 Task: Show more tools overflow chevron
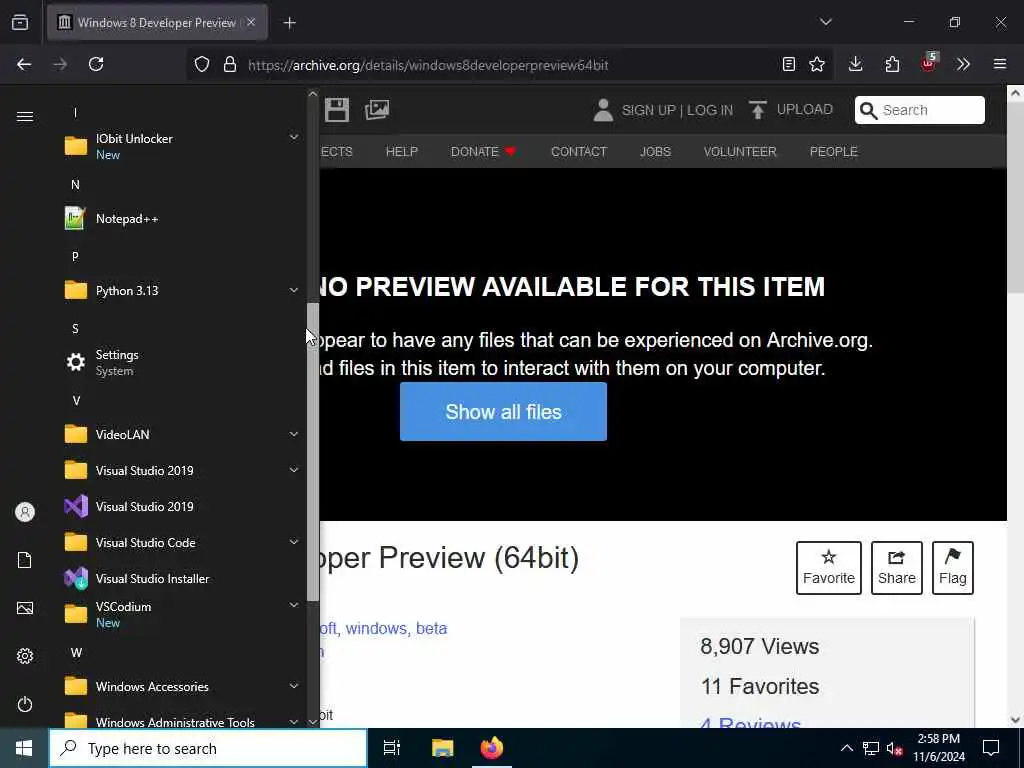click(x=963, y=64)
